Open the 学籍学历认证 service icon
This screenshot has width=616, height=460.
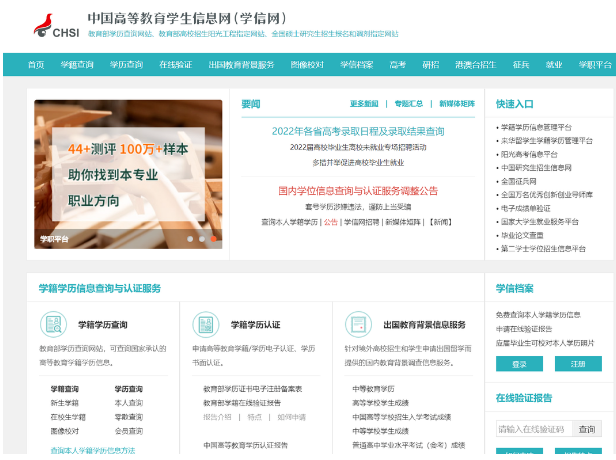click(205, 324)
